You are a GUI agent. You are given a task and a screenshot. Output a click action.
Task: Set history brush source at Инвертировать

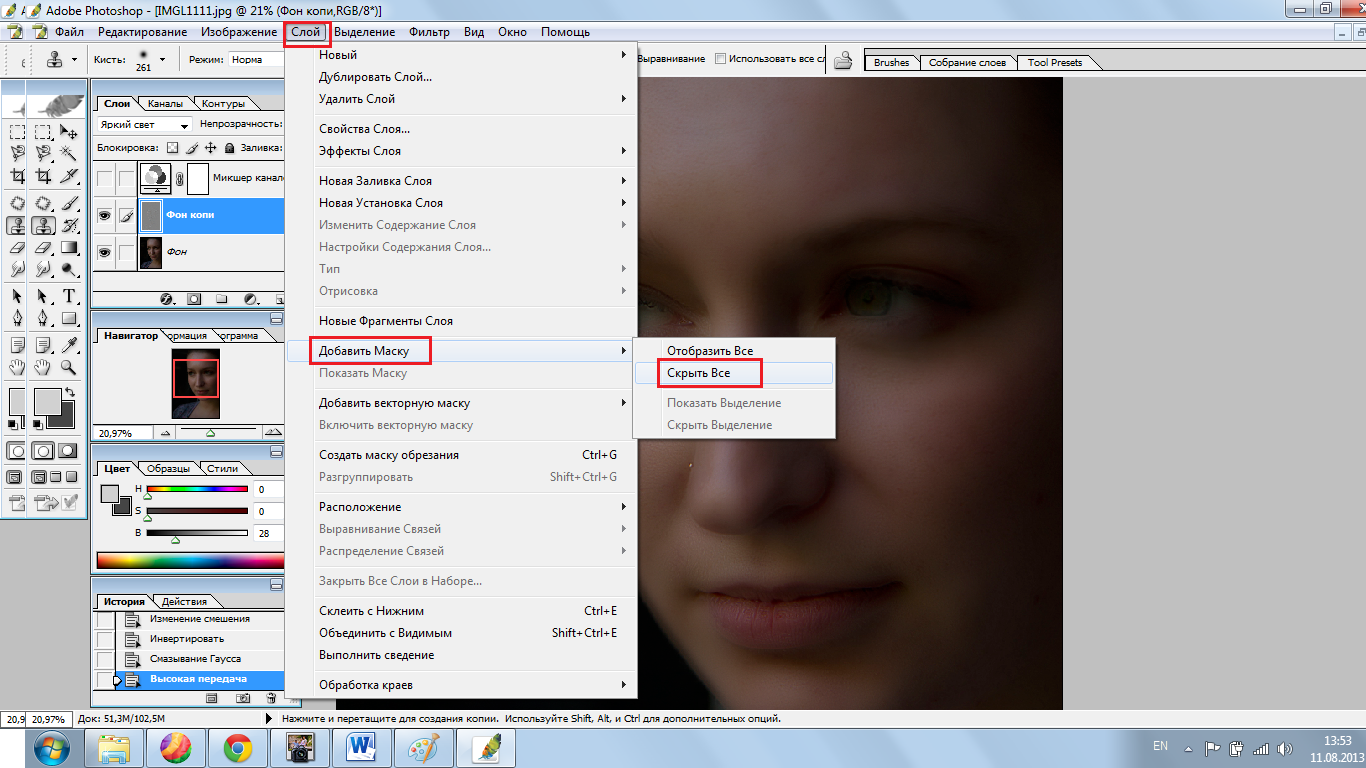pyautogui.click(x=104, y=640)
